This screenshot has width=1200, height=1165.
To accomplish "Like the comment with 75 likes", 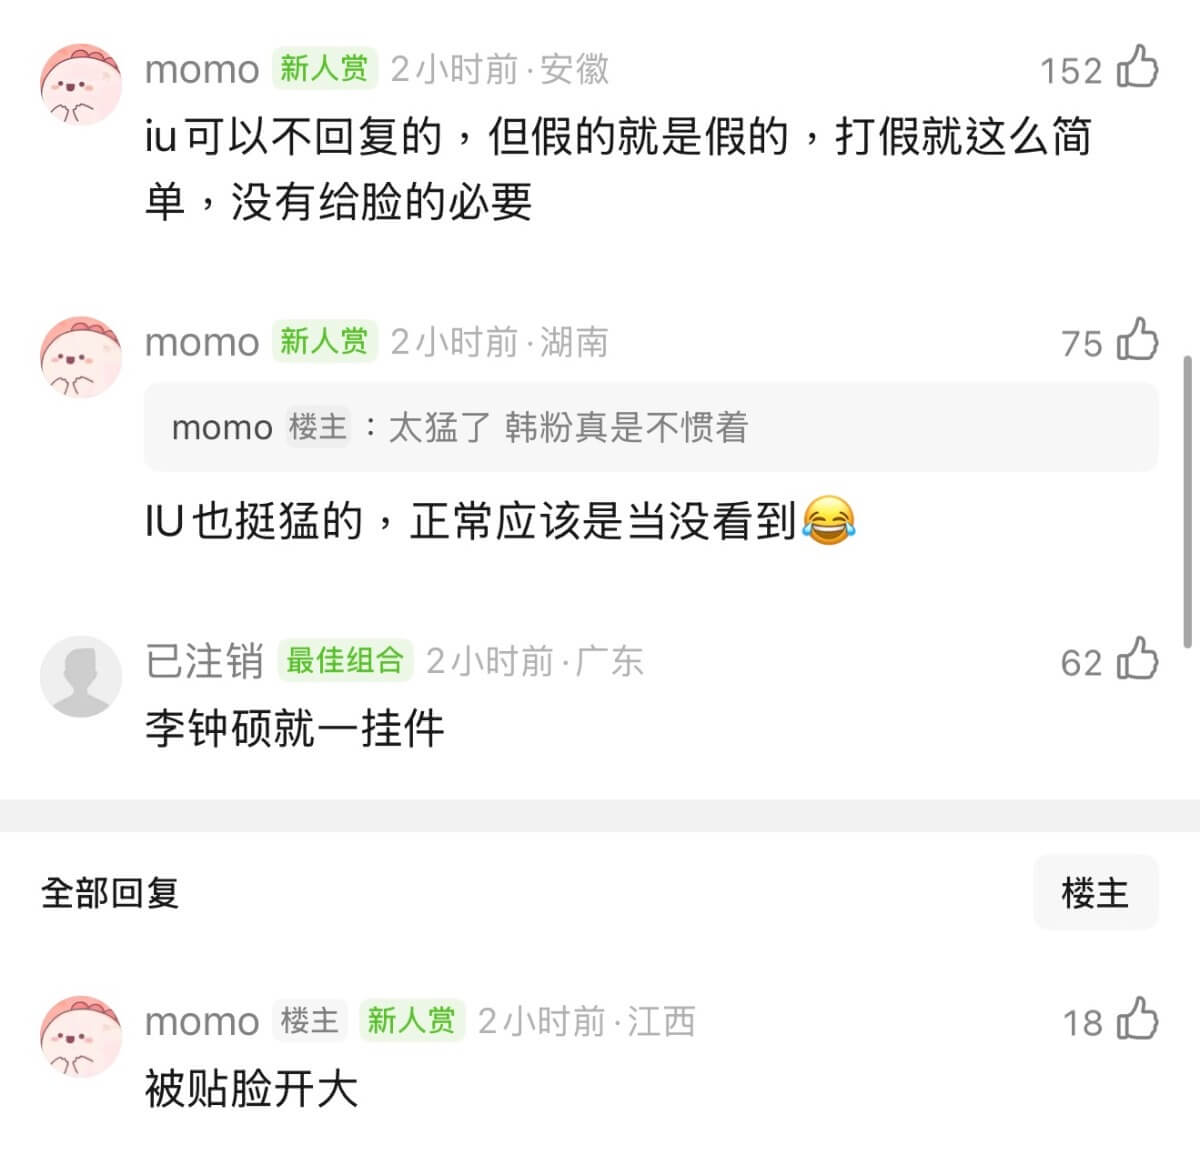I will pos(1137,340).
